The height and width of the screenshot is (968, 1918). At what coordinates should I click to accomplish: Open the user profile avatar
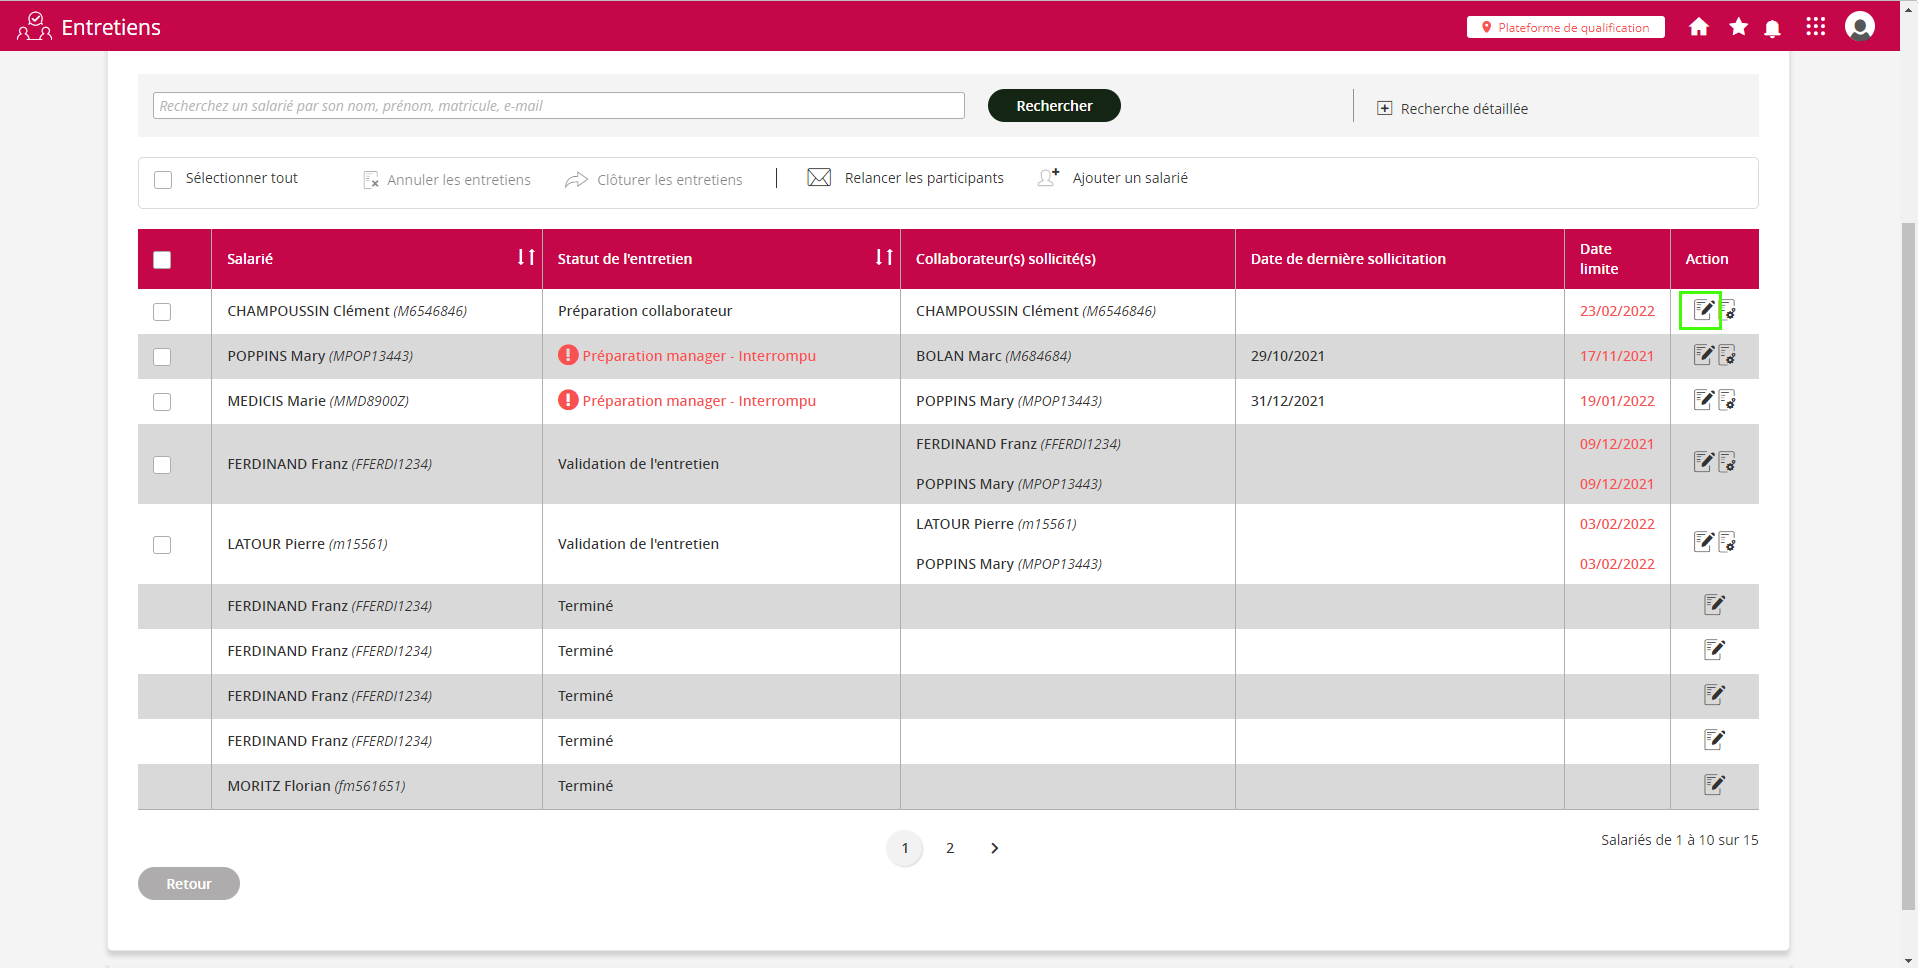tap(1859, 27)
